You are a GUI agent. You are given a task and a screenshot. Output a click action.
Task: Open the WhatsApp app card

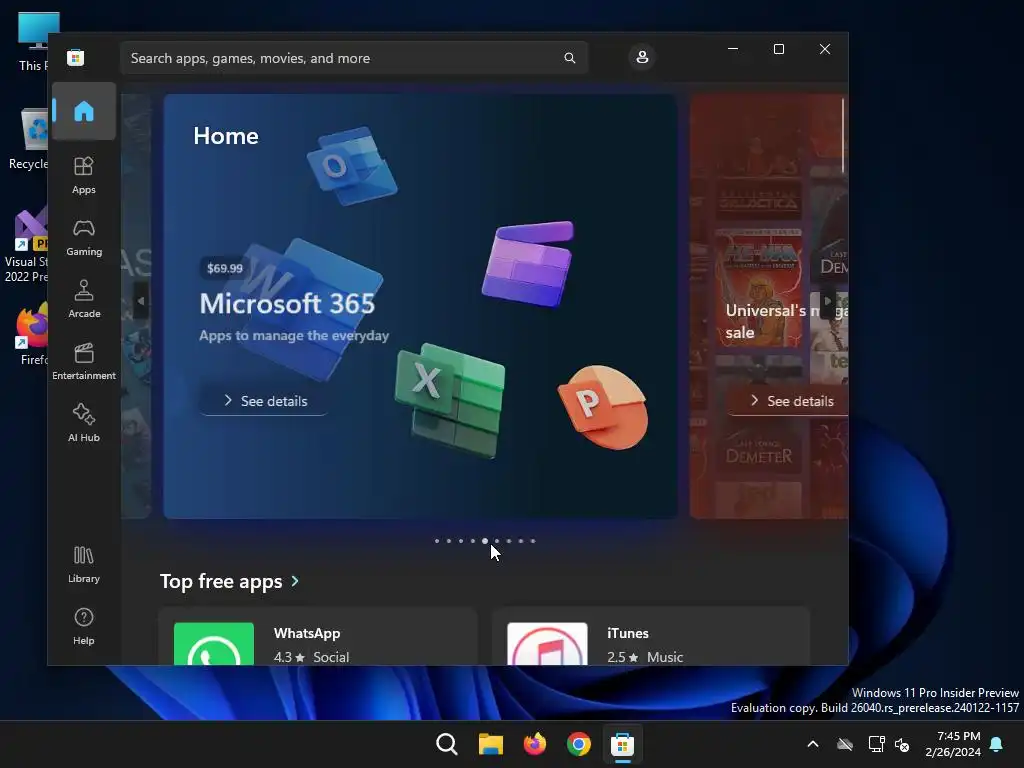(x=317, y=637)
